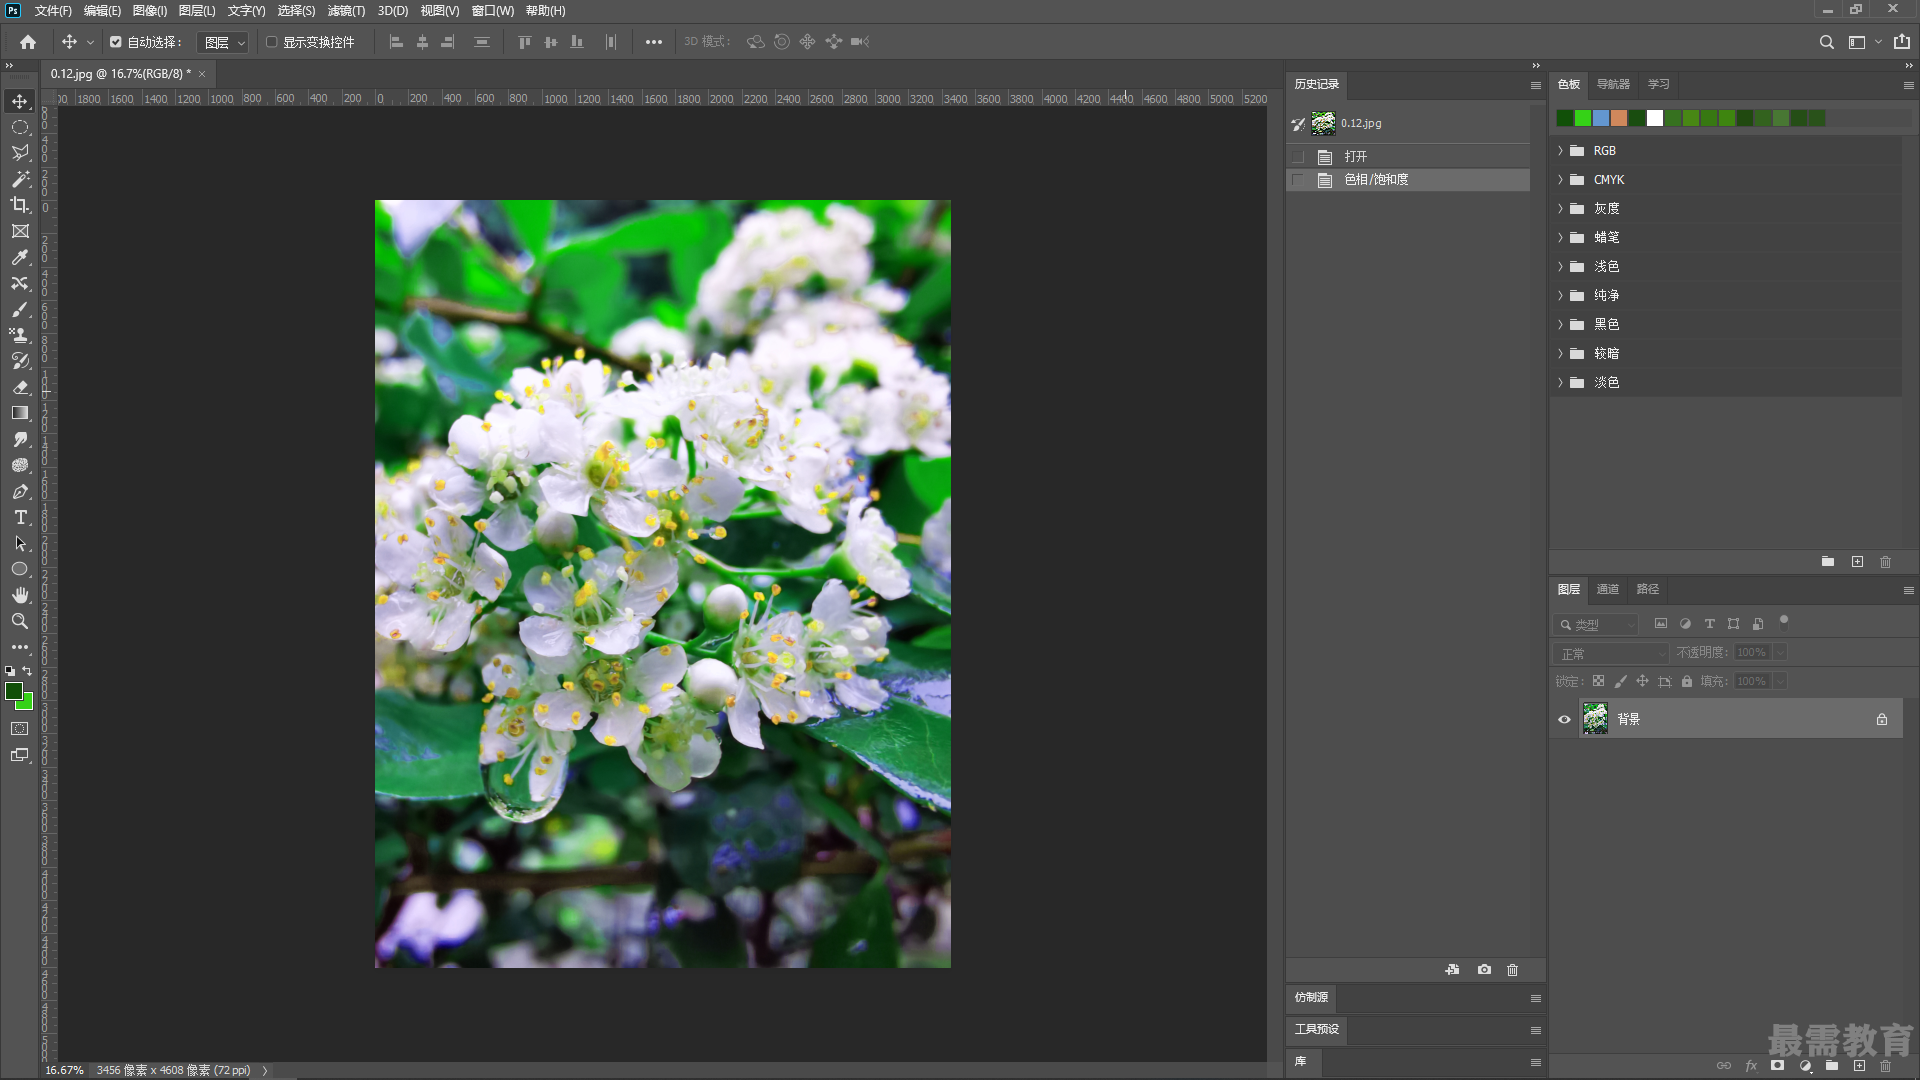Click the 0.12.jpg history snapshot thumbnail
Image resolution: width=1920 pixels, height=1080 pixels.
[1323, 123]
